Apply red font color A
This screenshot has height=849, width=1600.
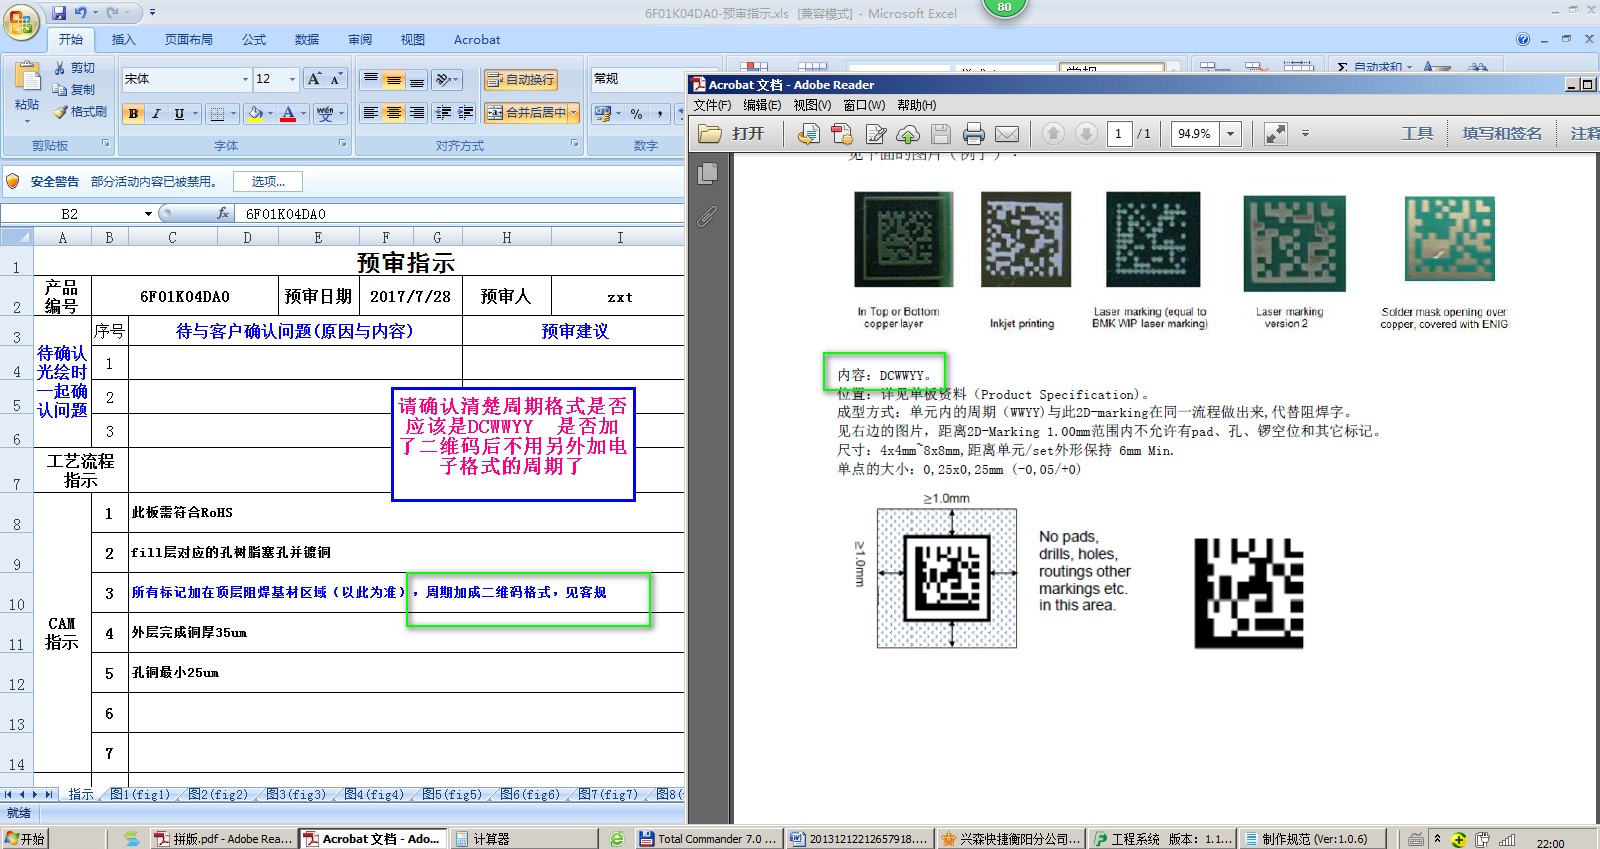tap(288, 114)
